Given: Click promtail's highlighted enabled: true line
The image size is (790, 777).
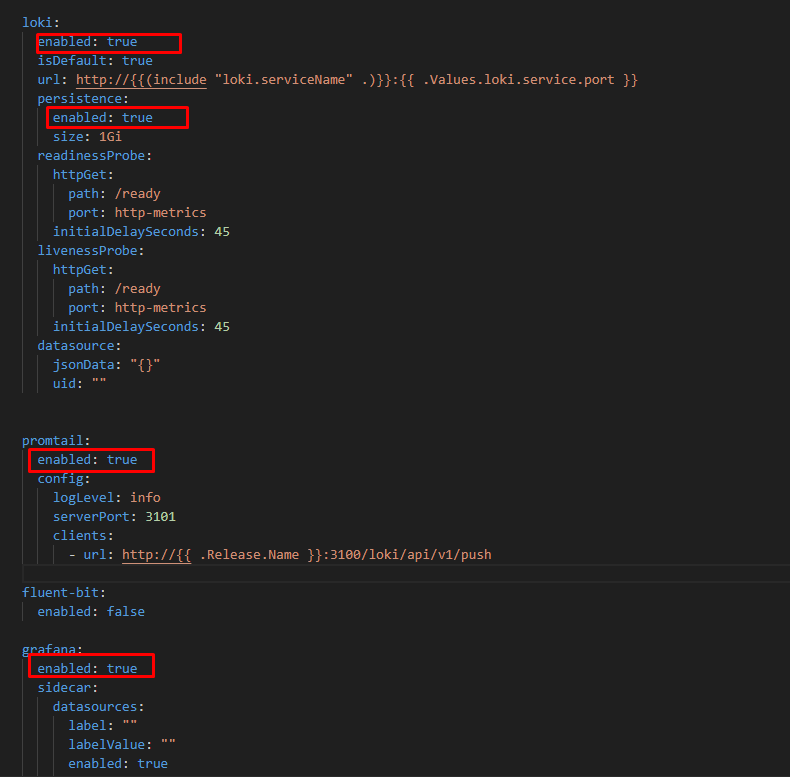Looking at the screenshot, I should 91,460.
